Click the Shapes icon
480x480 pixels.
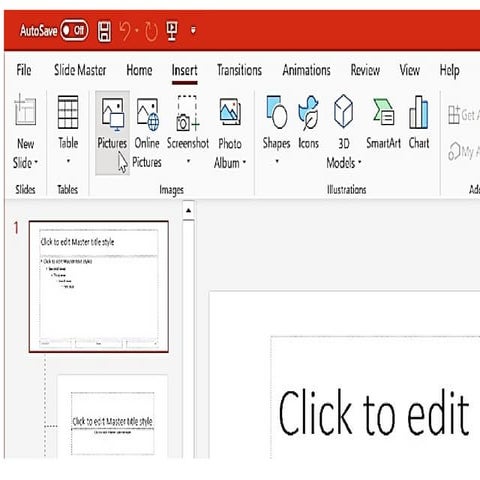[277, 112]
